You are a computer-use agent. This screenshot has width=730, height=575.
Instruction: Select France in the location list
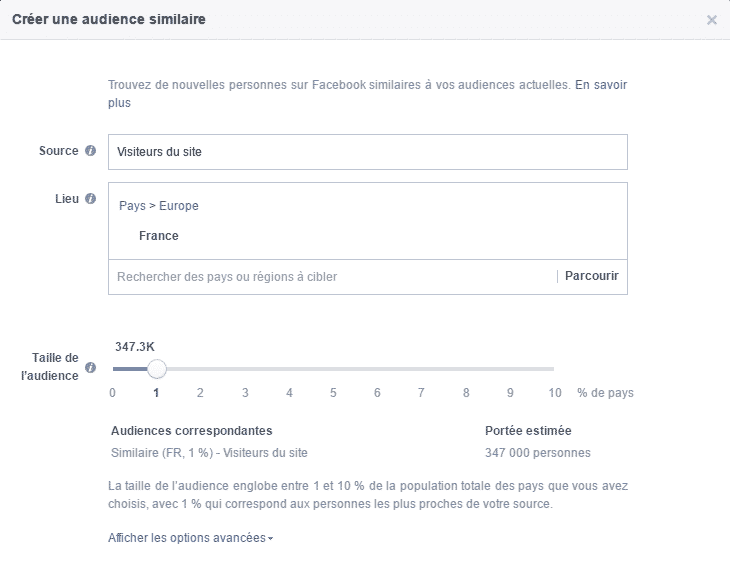(x=159, y=236)
